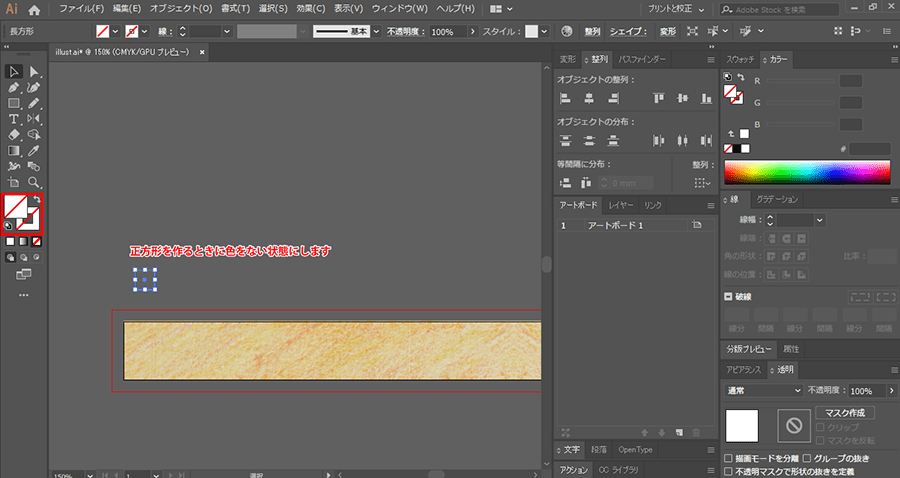Open the 効果(C) menu
The image size is (900, 478).
311,9
